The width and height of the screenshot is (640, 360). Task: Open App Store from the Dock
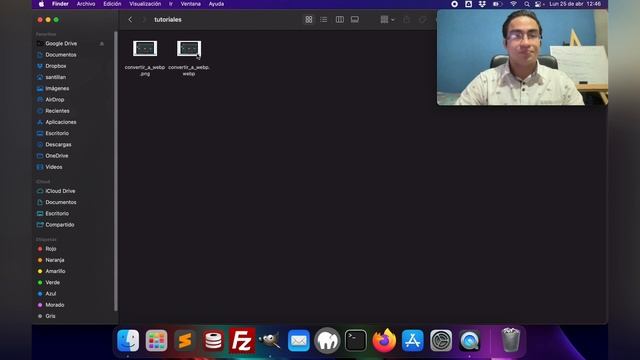pos(413,340)
